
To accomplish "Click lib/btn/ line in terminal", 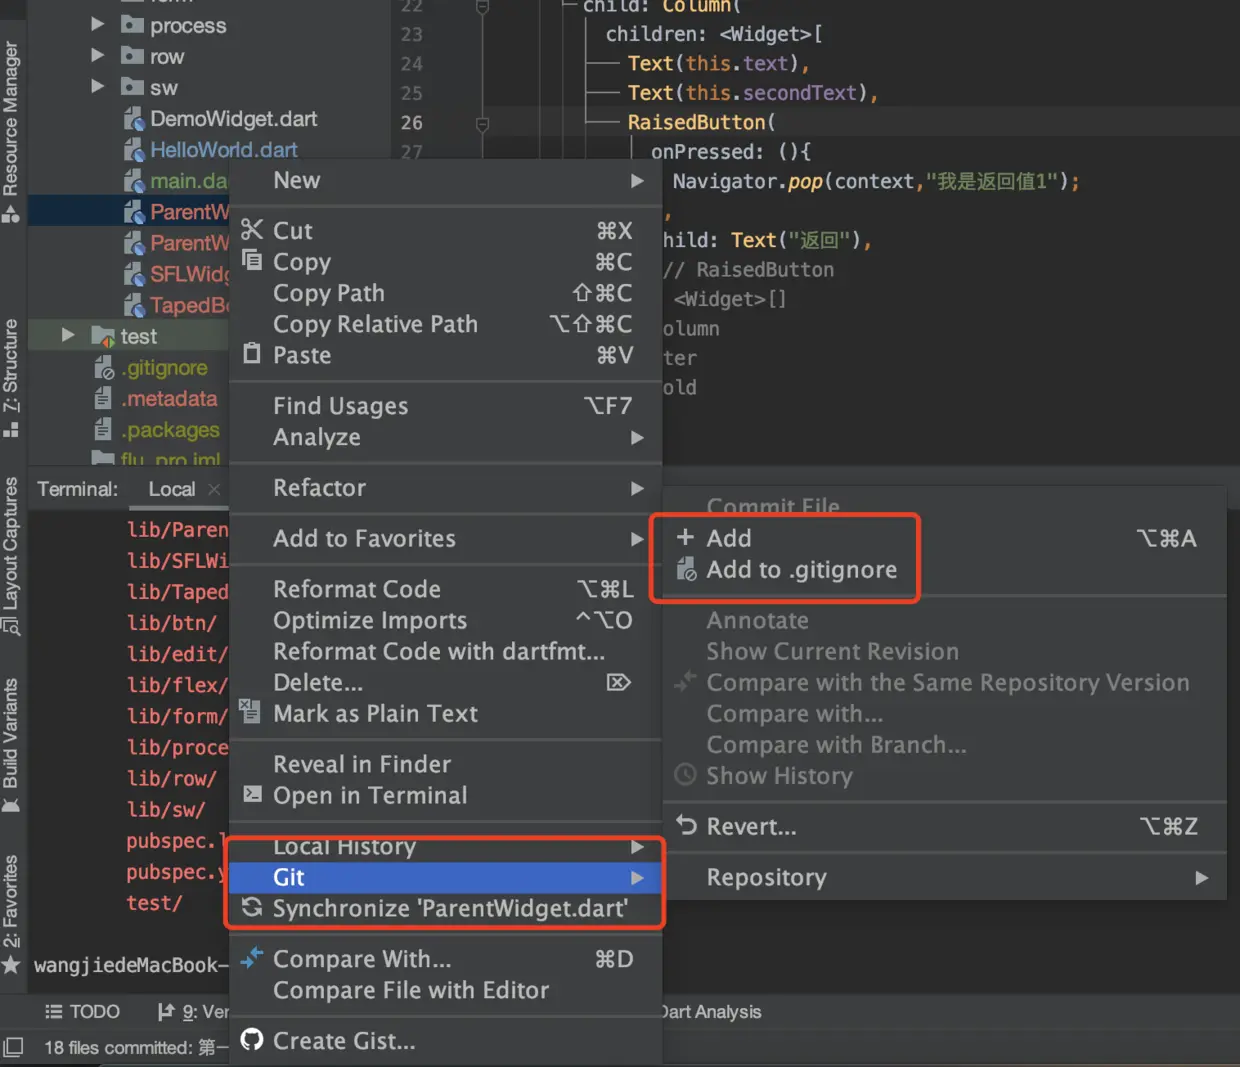I will pos(171,622).
